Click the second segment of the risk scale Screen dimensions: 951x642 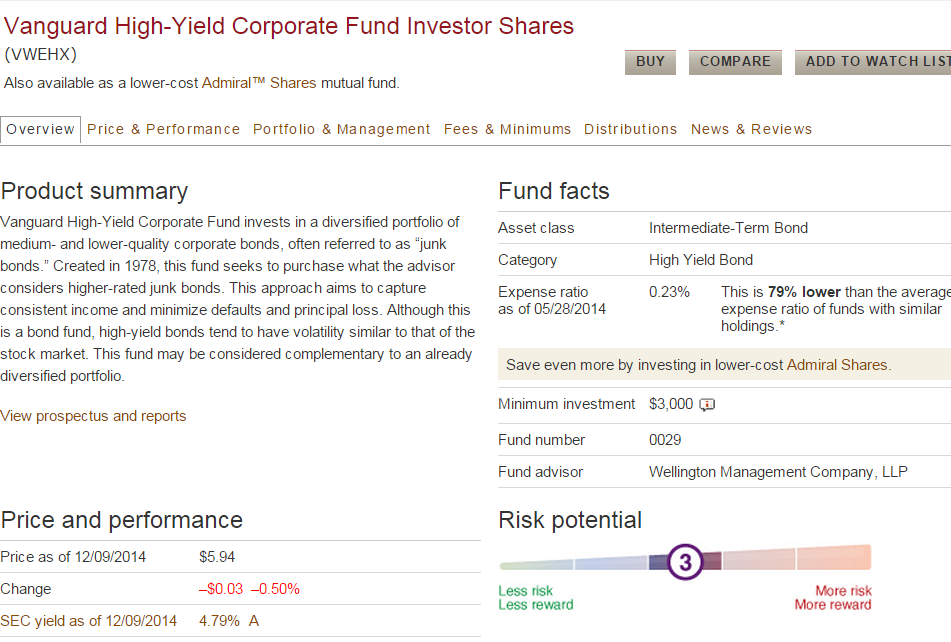[x=610, y=563]
